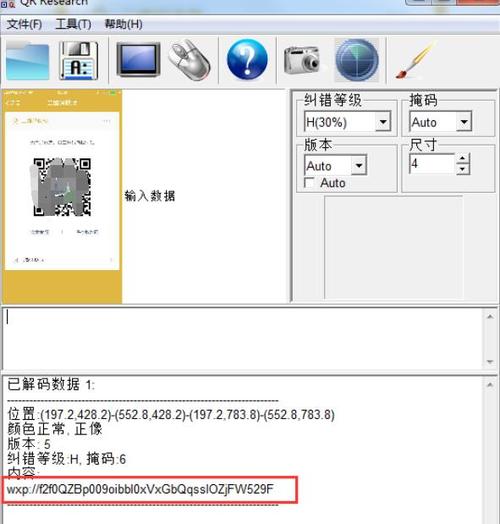Click the '已解码数据 1:' heading
The height and width of the screenshot is (524, 500).
[51, 385]
